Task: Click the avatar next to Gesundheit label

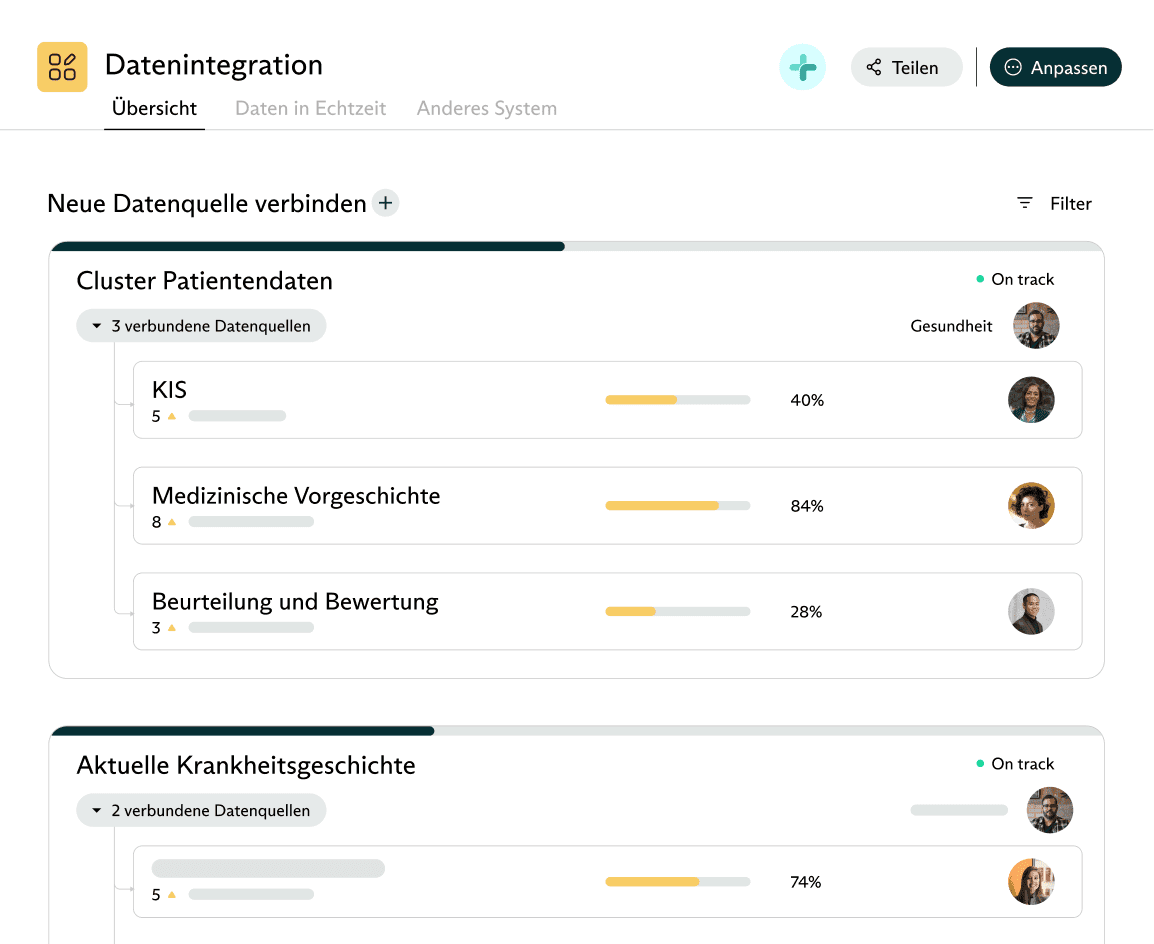Action: tap(1036, 326)
